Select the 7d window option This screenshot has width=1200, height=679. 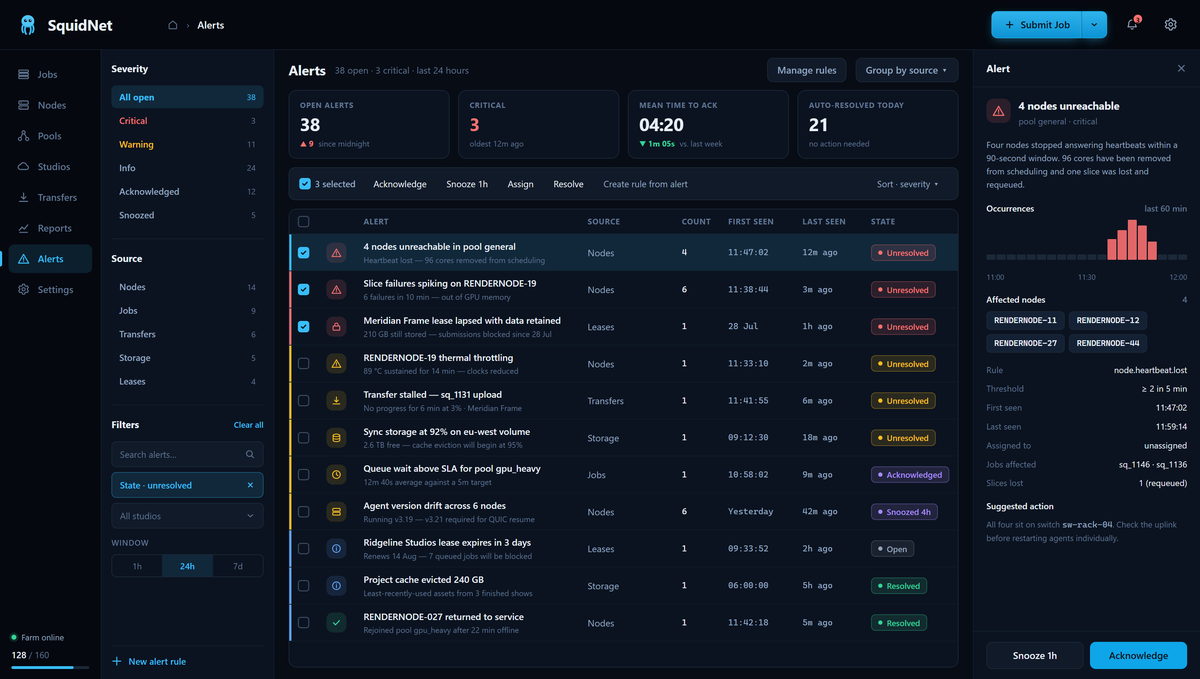point(237,566)
